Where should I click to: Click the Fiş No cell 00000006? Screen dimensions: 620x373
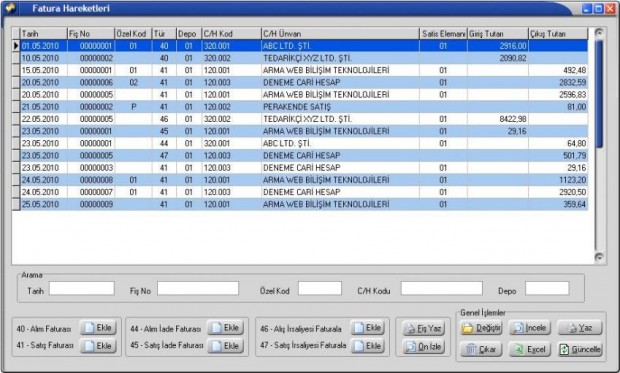click(x=91, y=82)
